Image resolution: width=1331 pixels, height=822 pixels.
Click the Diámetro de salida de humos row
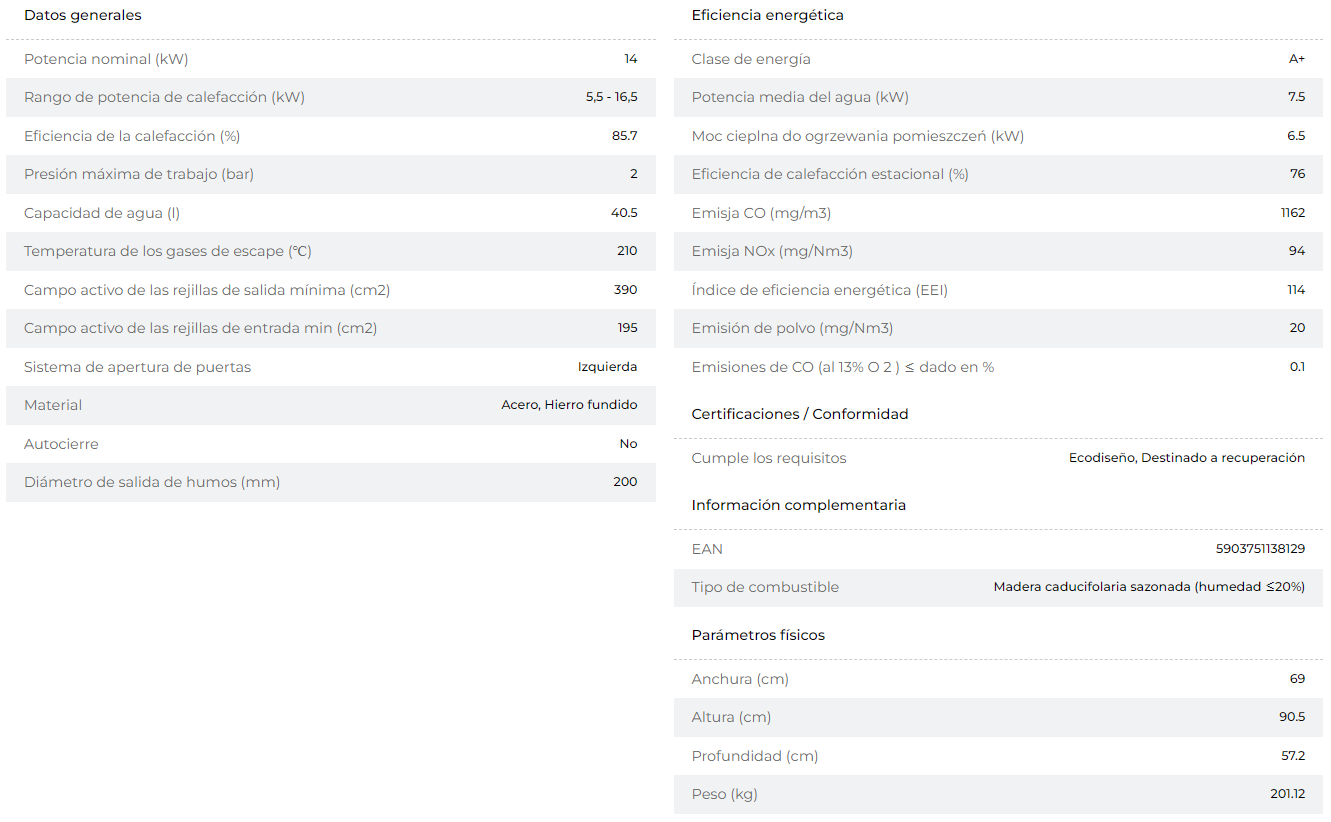pyautogui.click(x=331, y=483)
